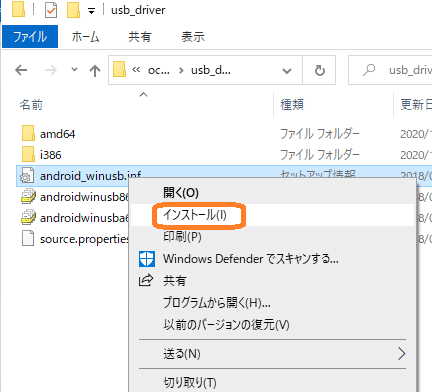Scan with Windows Defender menu entry
The image size is (432, 392).
(x=273, y=259)
